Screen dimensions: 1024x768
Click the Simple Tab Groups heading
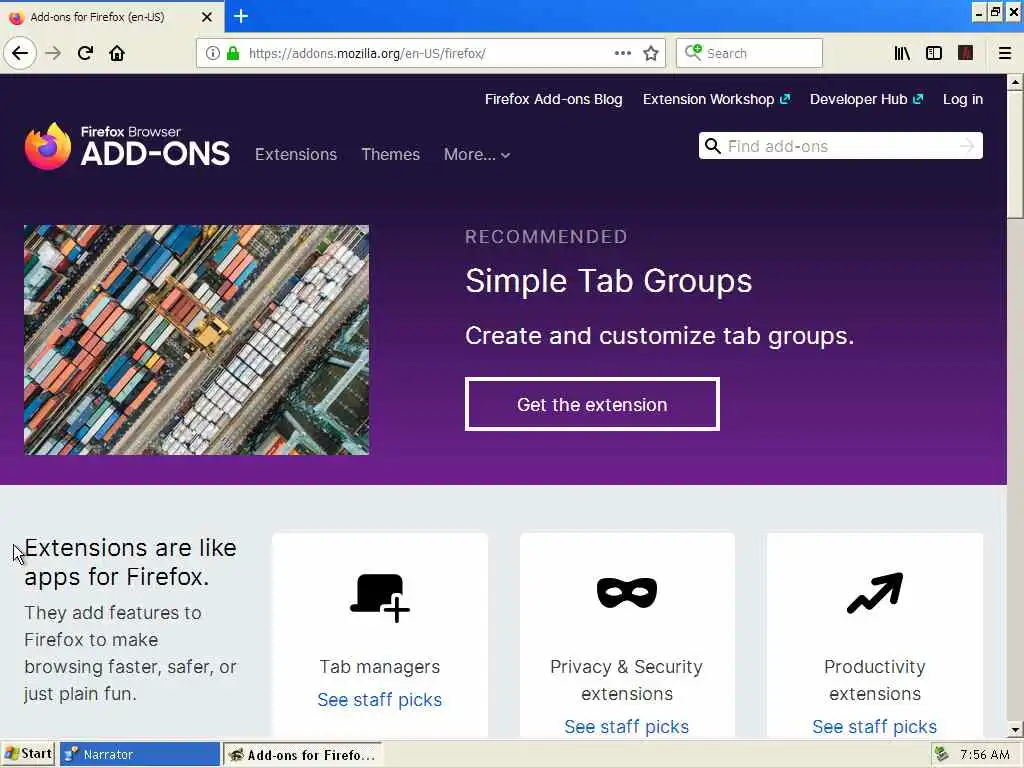coord(609,281)
